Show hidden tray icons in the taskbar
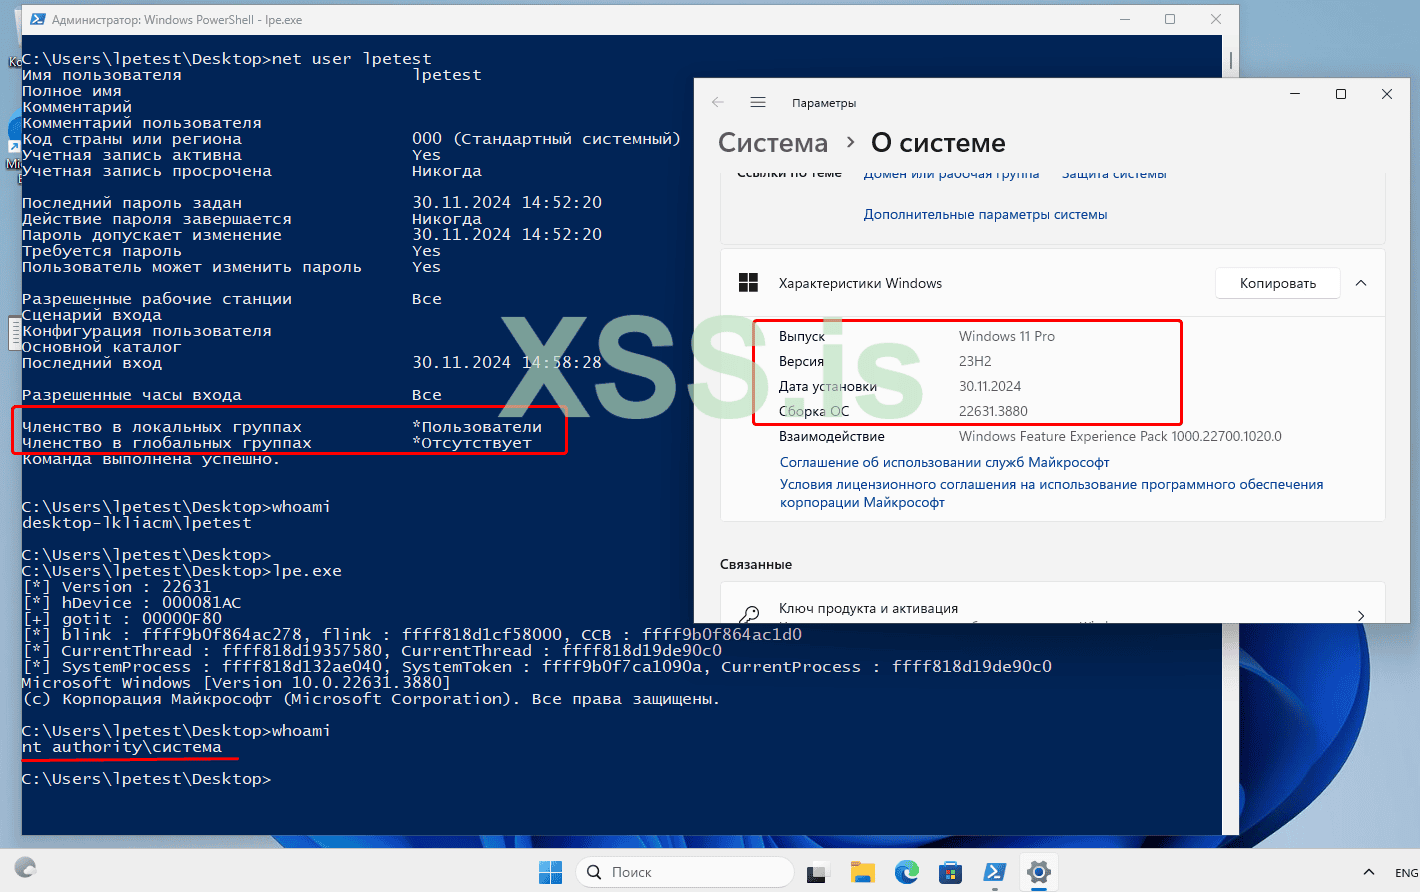The height and width of the screenshot is (892, 1420). [x=1369, y=873]
